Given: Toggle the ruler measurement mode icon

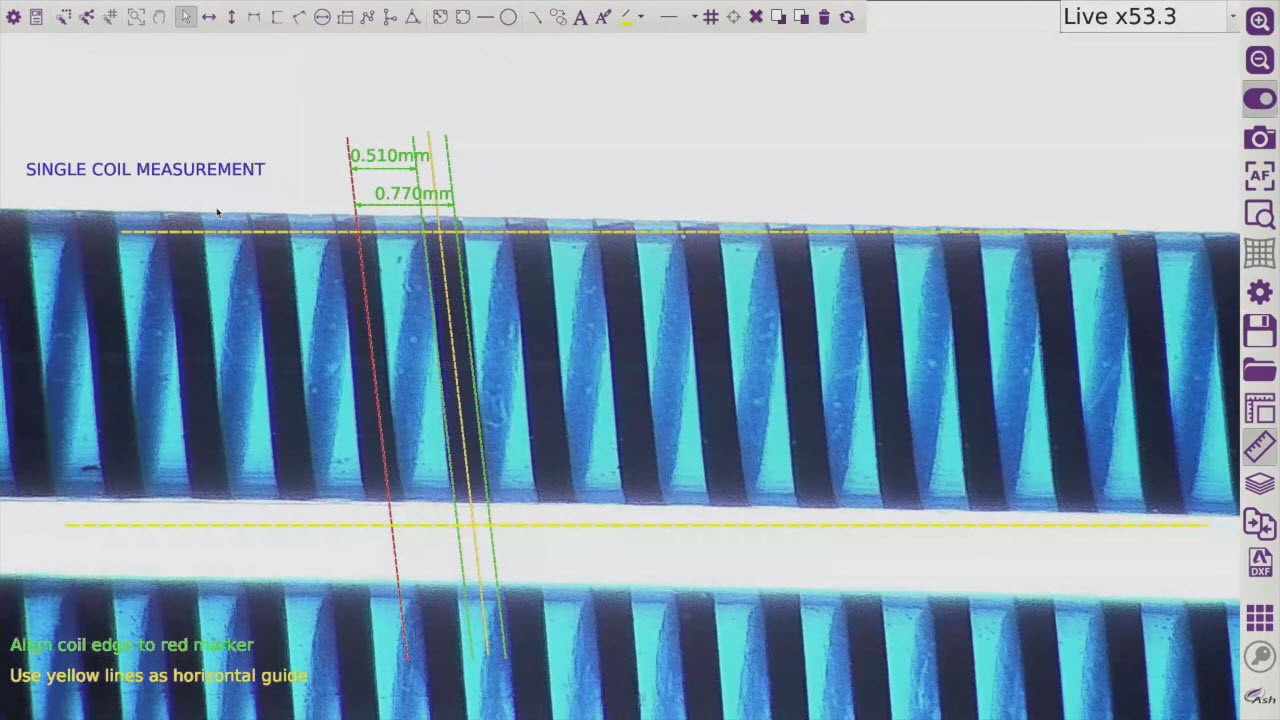Looking at the screenshot, I should tap(1259, 446).
